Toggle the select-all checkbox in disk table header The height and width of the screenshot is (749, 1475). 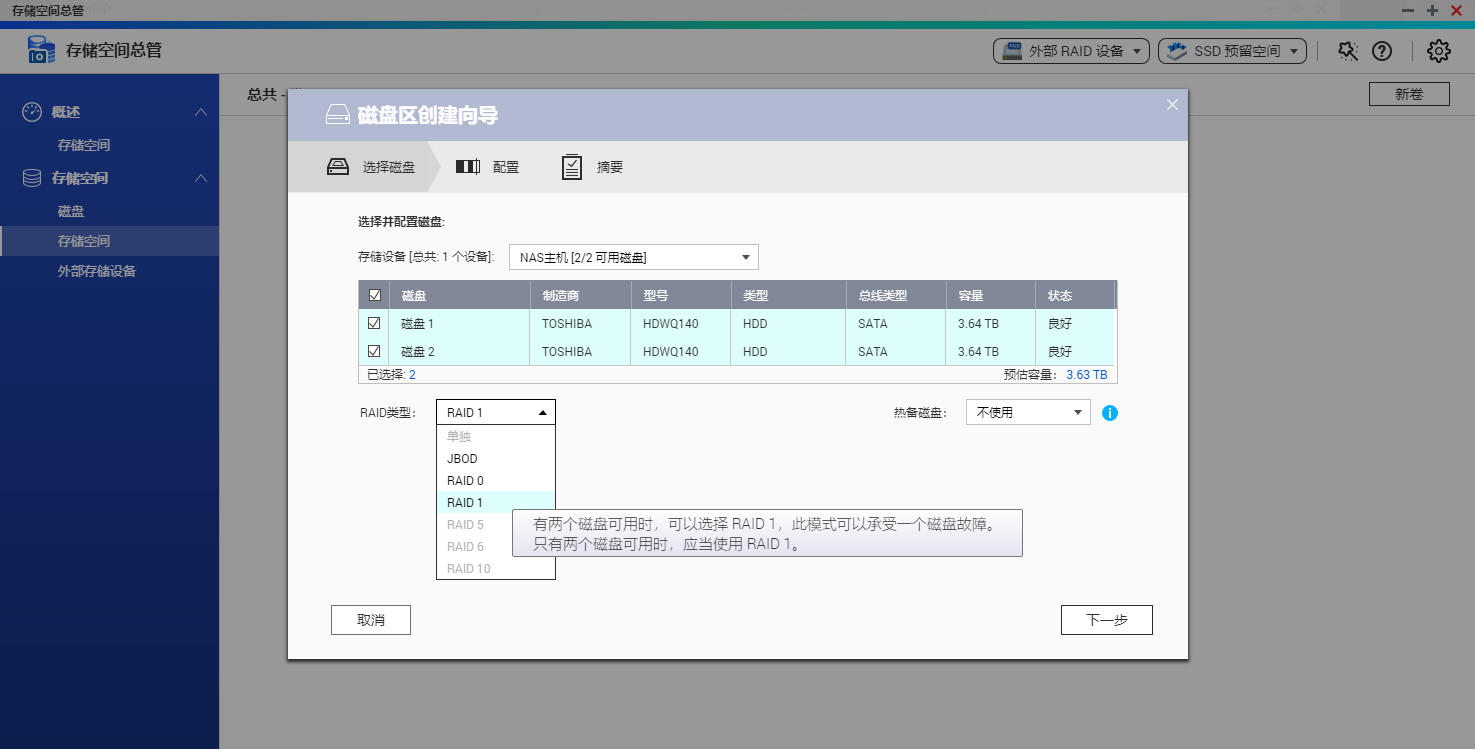(375, 294)
